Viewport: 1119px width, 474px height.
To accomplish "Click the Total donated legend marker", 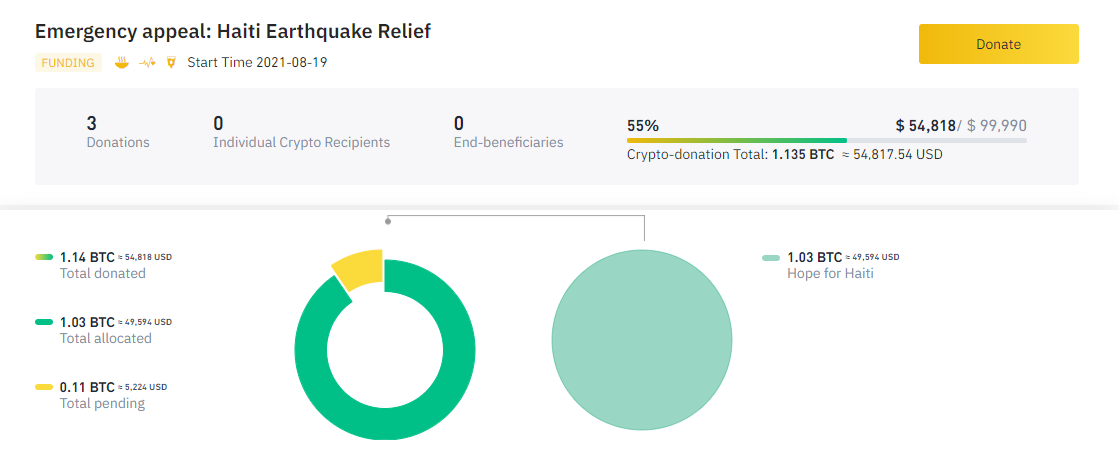I will click(44, 257).
